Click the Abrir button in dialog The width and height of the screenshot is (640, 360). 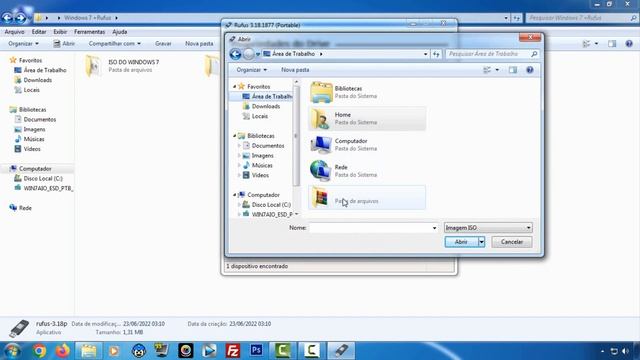[x=461, y=242]
